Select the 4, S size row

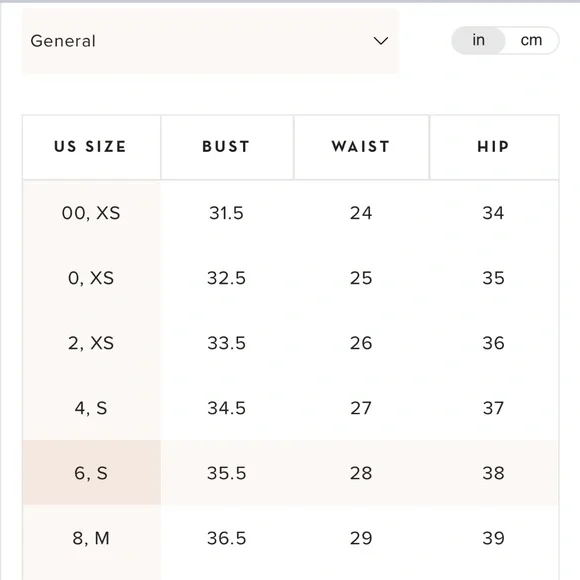pyautogui.click(x=290, y=408)
